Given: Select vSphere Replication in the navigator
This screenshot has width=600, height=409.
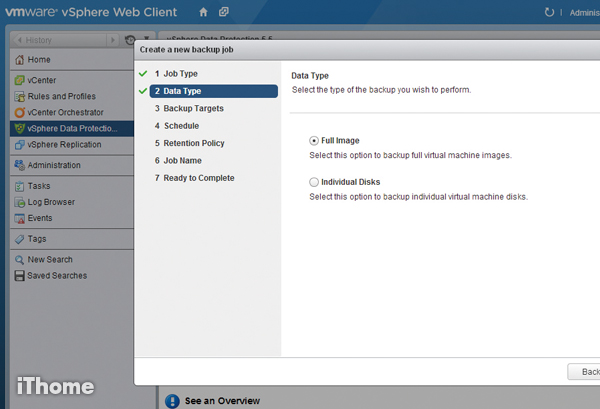Looking at the screenshot, I should pos(63,144).
